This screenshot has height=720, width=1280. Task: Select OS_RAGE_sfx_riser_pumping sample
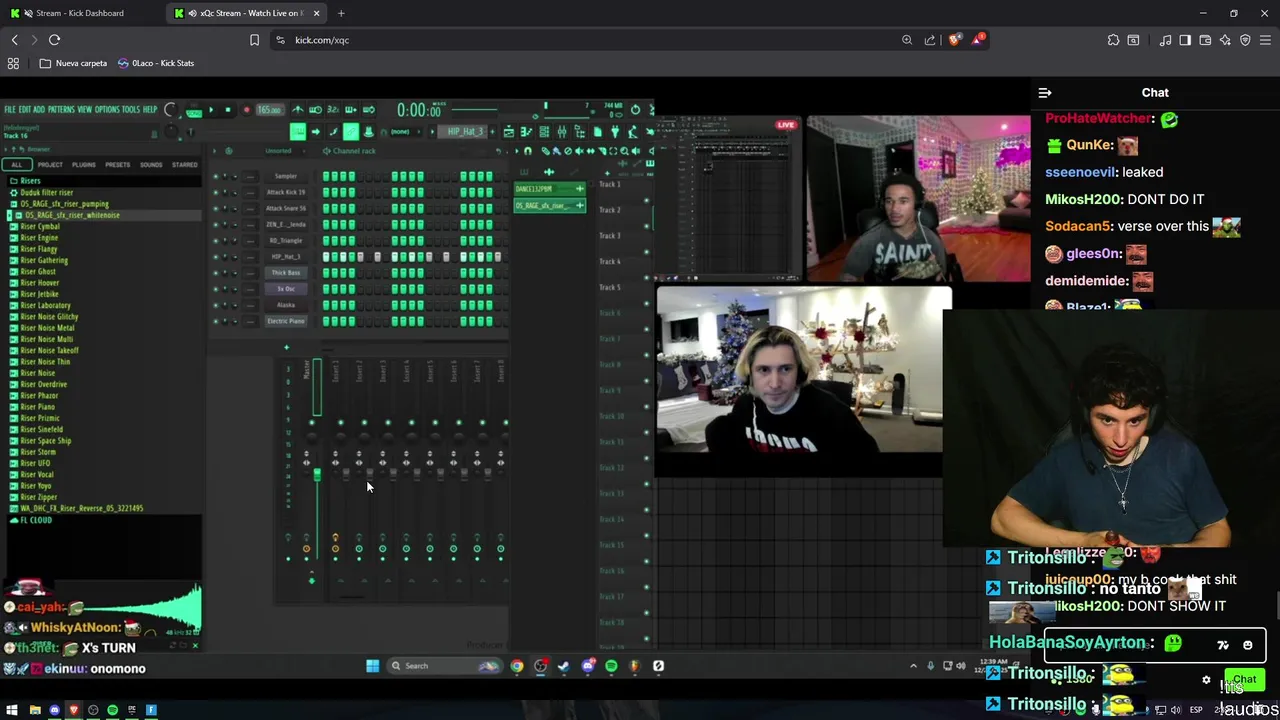(65, 204)
